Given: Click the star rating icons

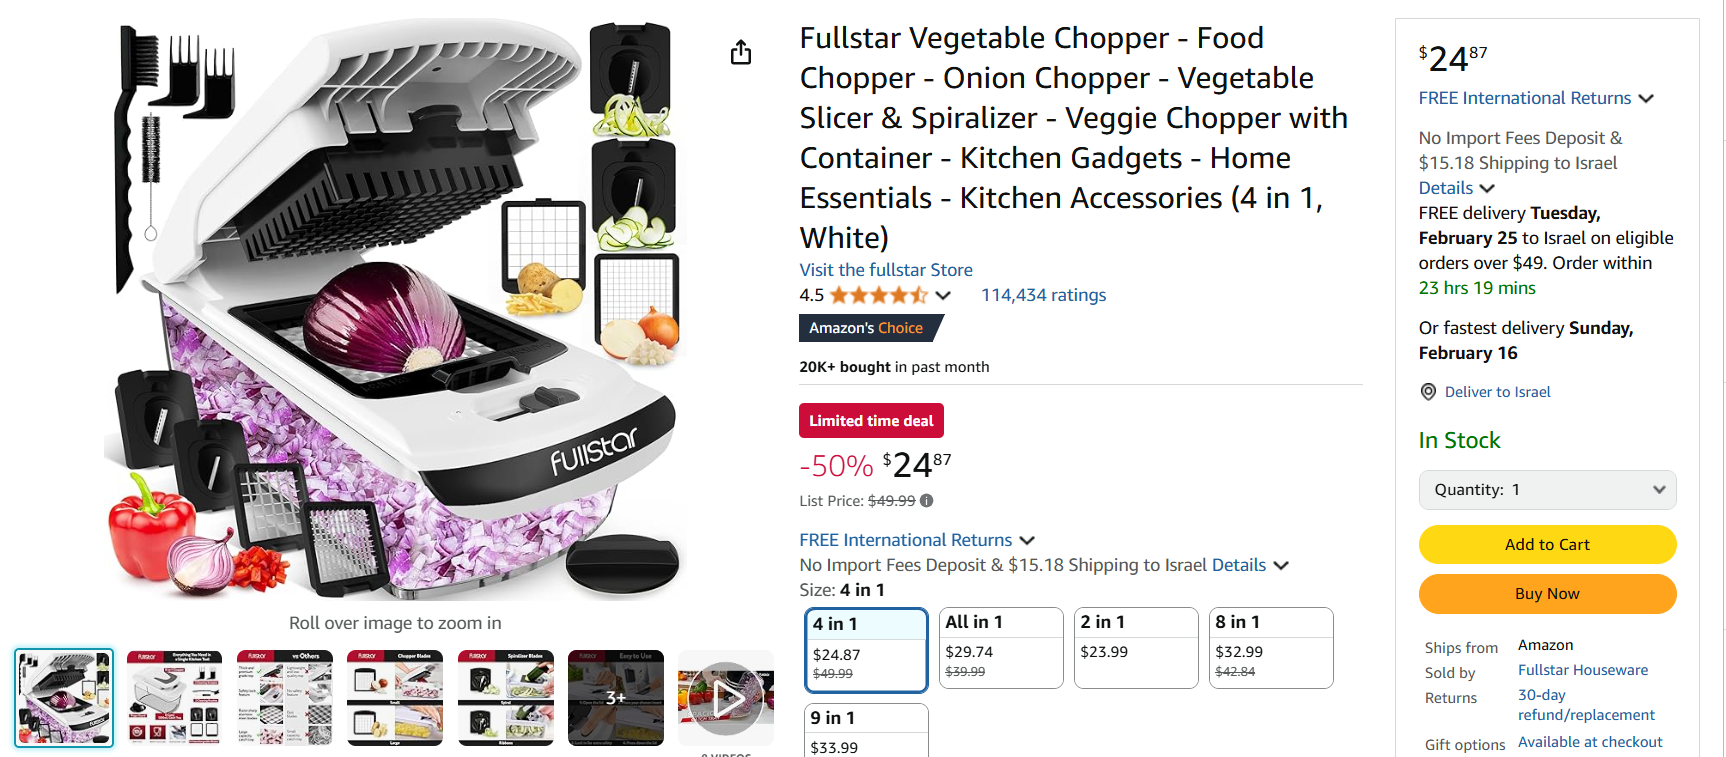Looking at the screenshot, I should click(x=878, y=295).
